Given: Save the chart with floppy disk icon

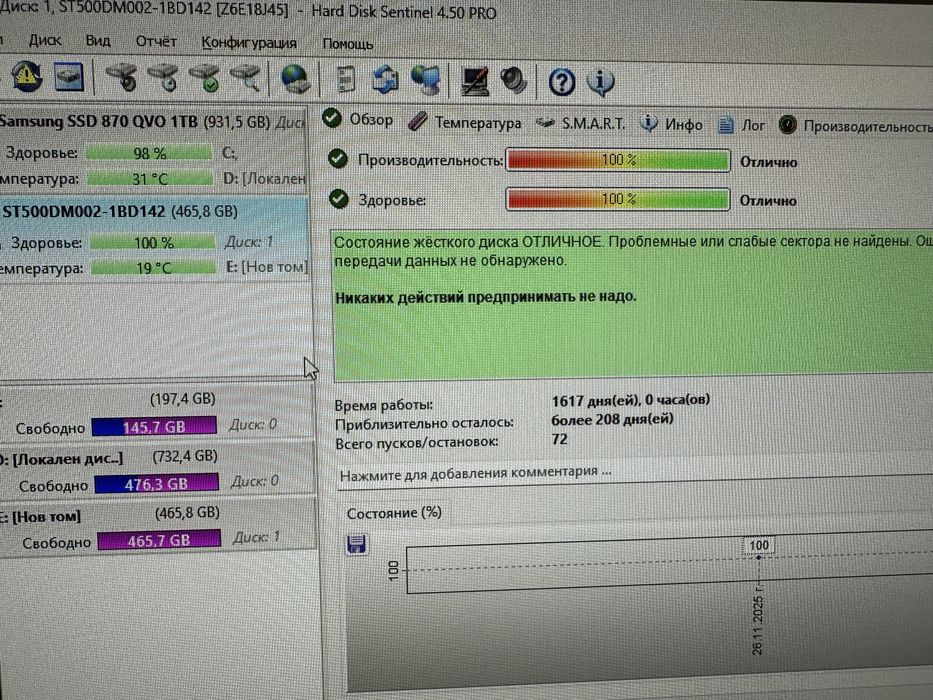Looking at the screenshot, I should 356,544.
